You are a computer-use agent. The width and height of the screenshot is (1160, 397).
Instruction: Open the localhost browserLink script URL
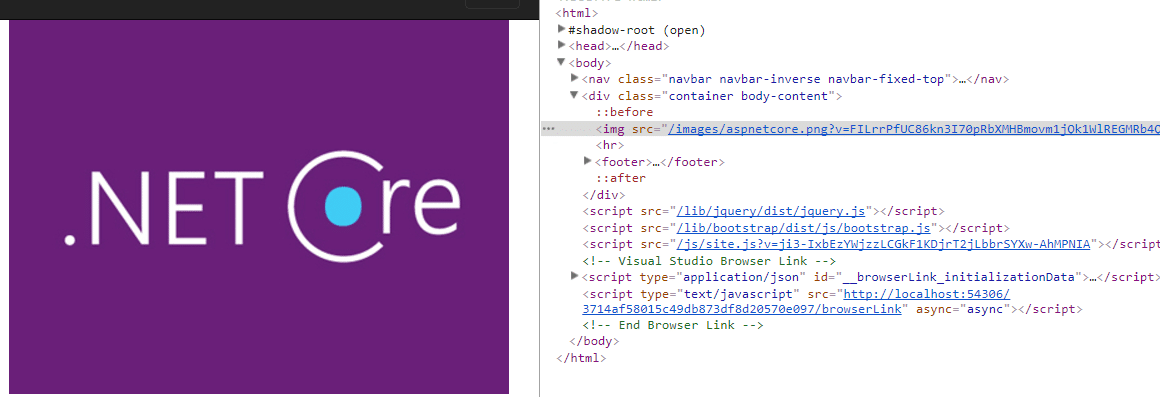[x=796, y=302]
